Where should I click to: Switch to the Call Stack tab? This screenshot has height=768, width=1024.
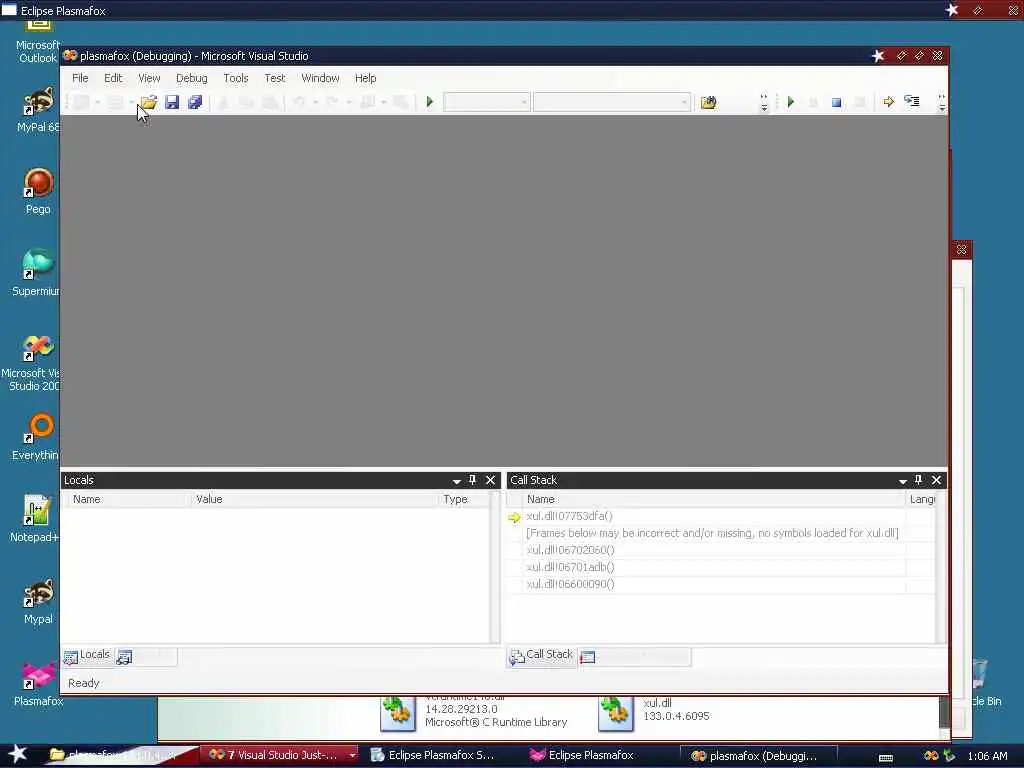(x=541, y=656)
